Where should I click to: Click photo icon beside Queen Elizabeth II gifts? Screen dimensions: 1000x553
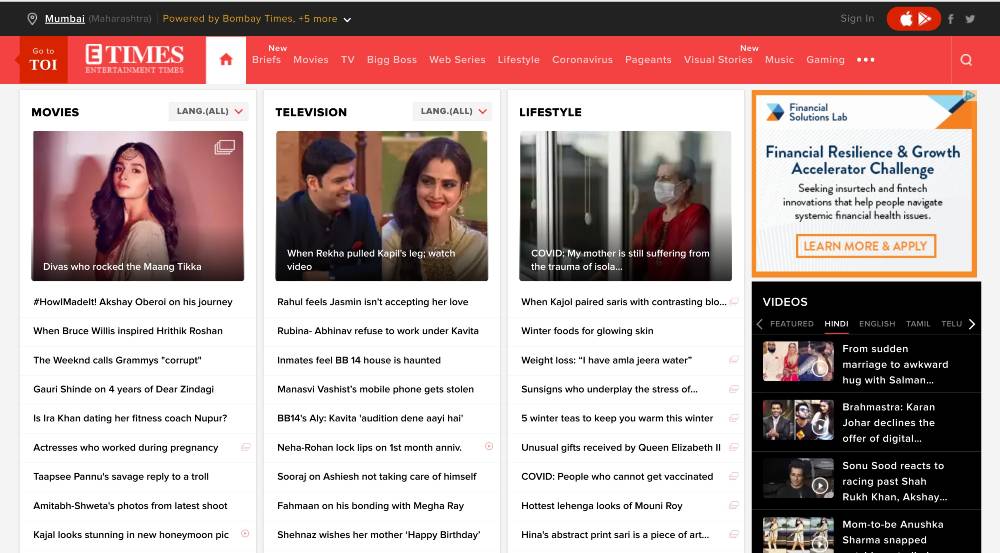(733, 447)
